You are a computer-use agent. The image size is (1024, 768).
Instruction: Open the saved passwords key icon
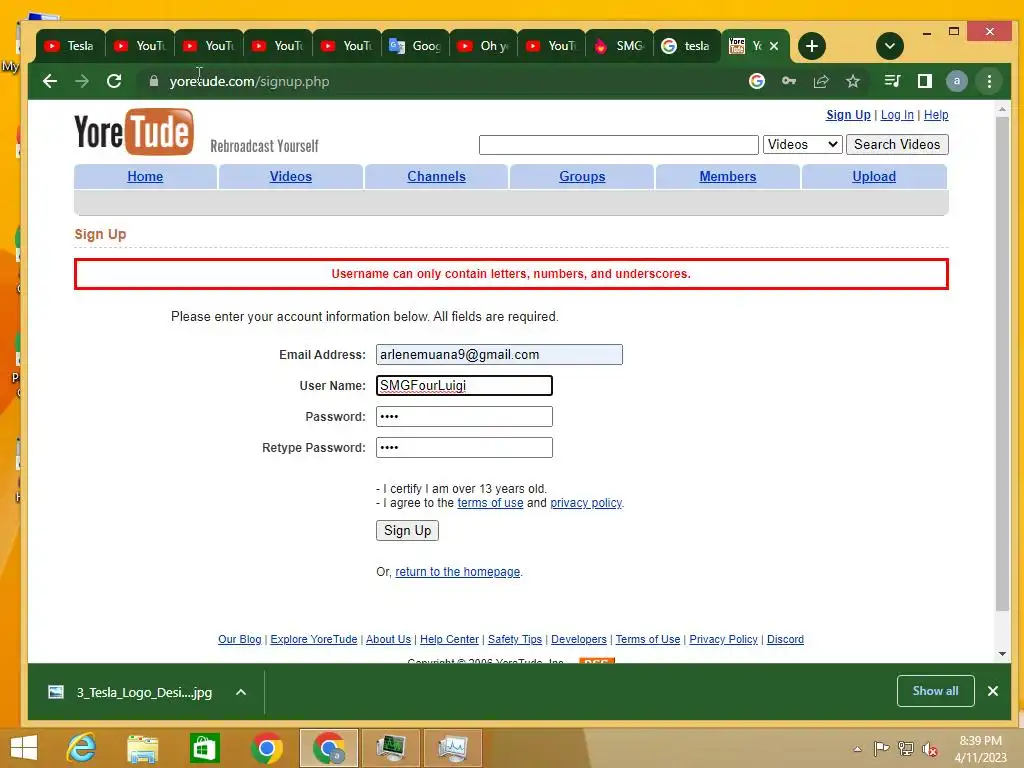(x=789, y=81)
